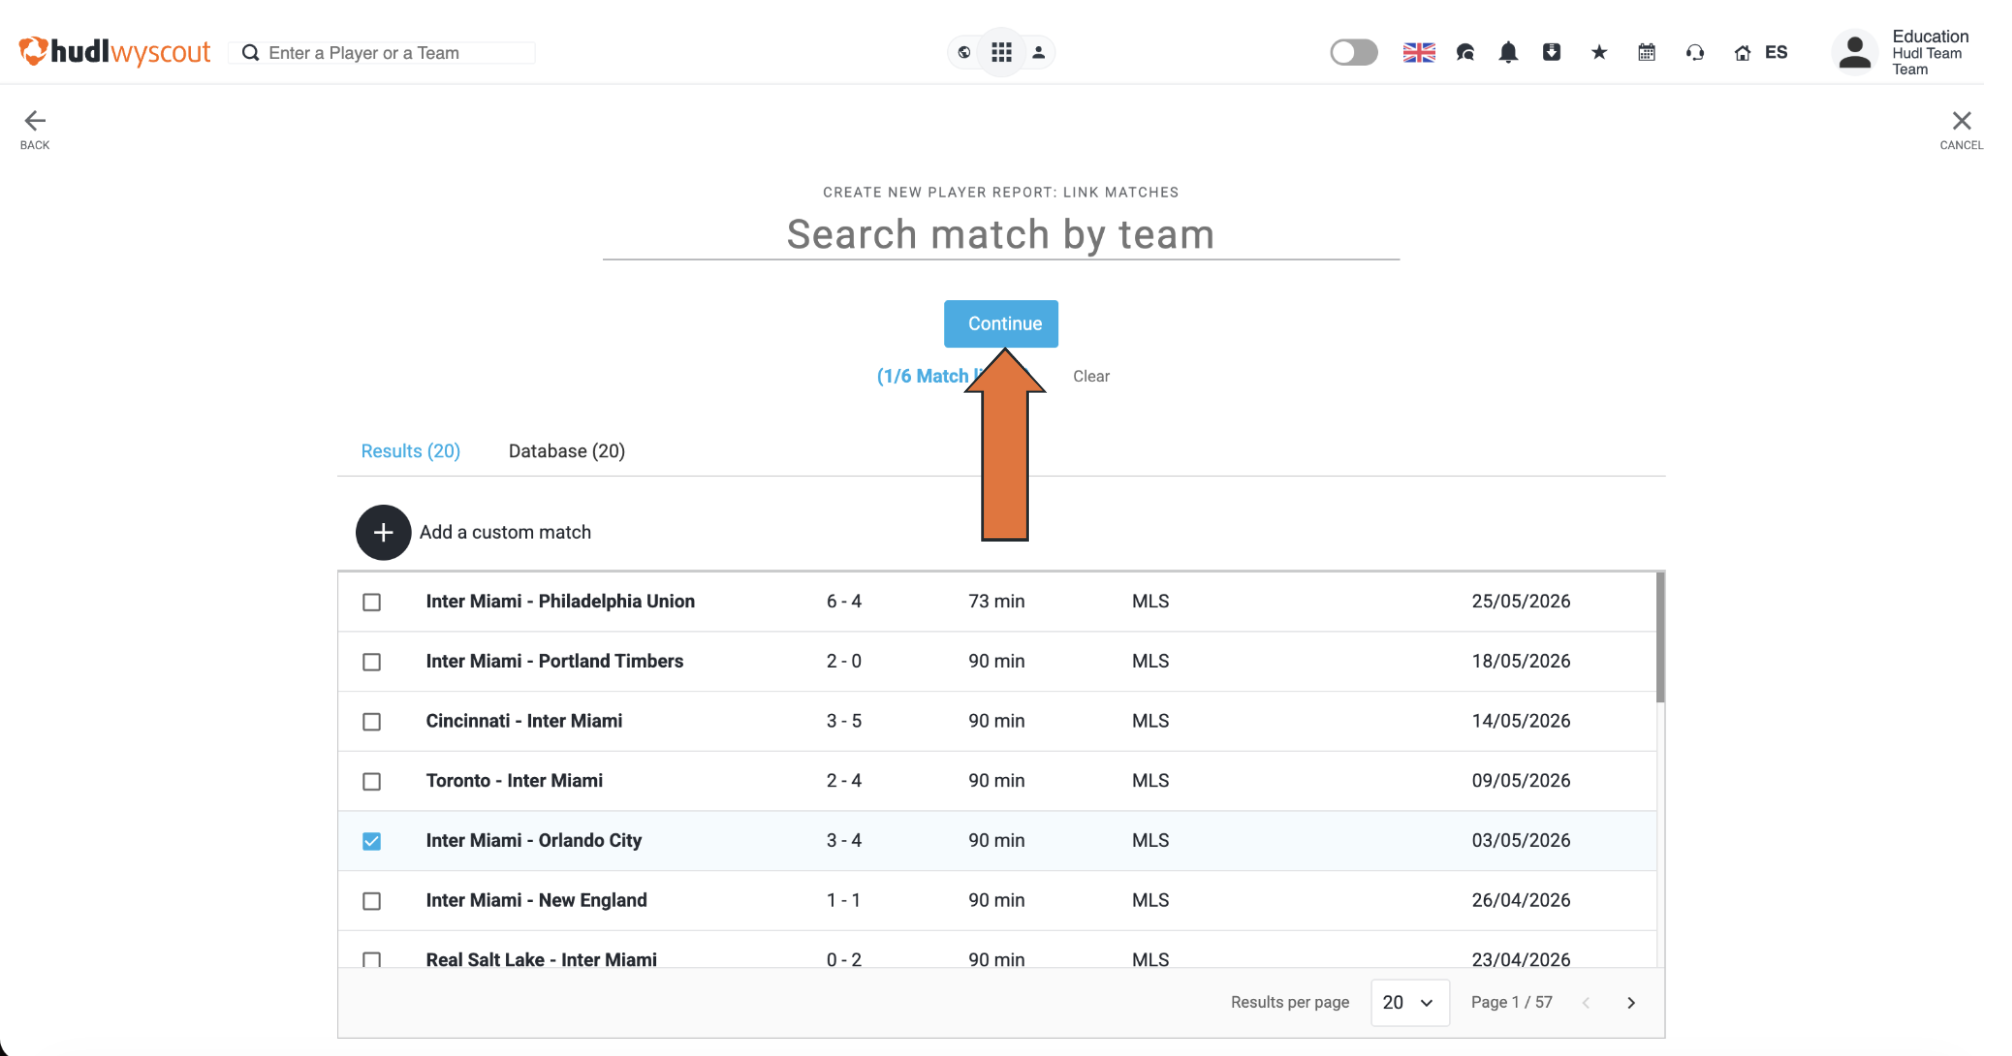Click date 14/05/2026 in list
Image resolution: width=2012 pixels, height=1056 pixels.
(1521, 721)
